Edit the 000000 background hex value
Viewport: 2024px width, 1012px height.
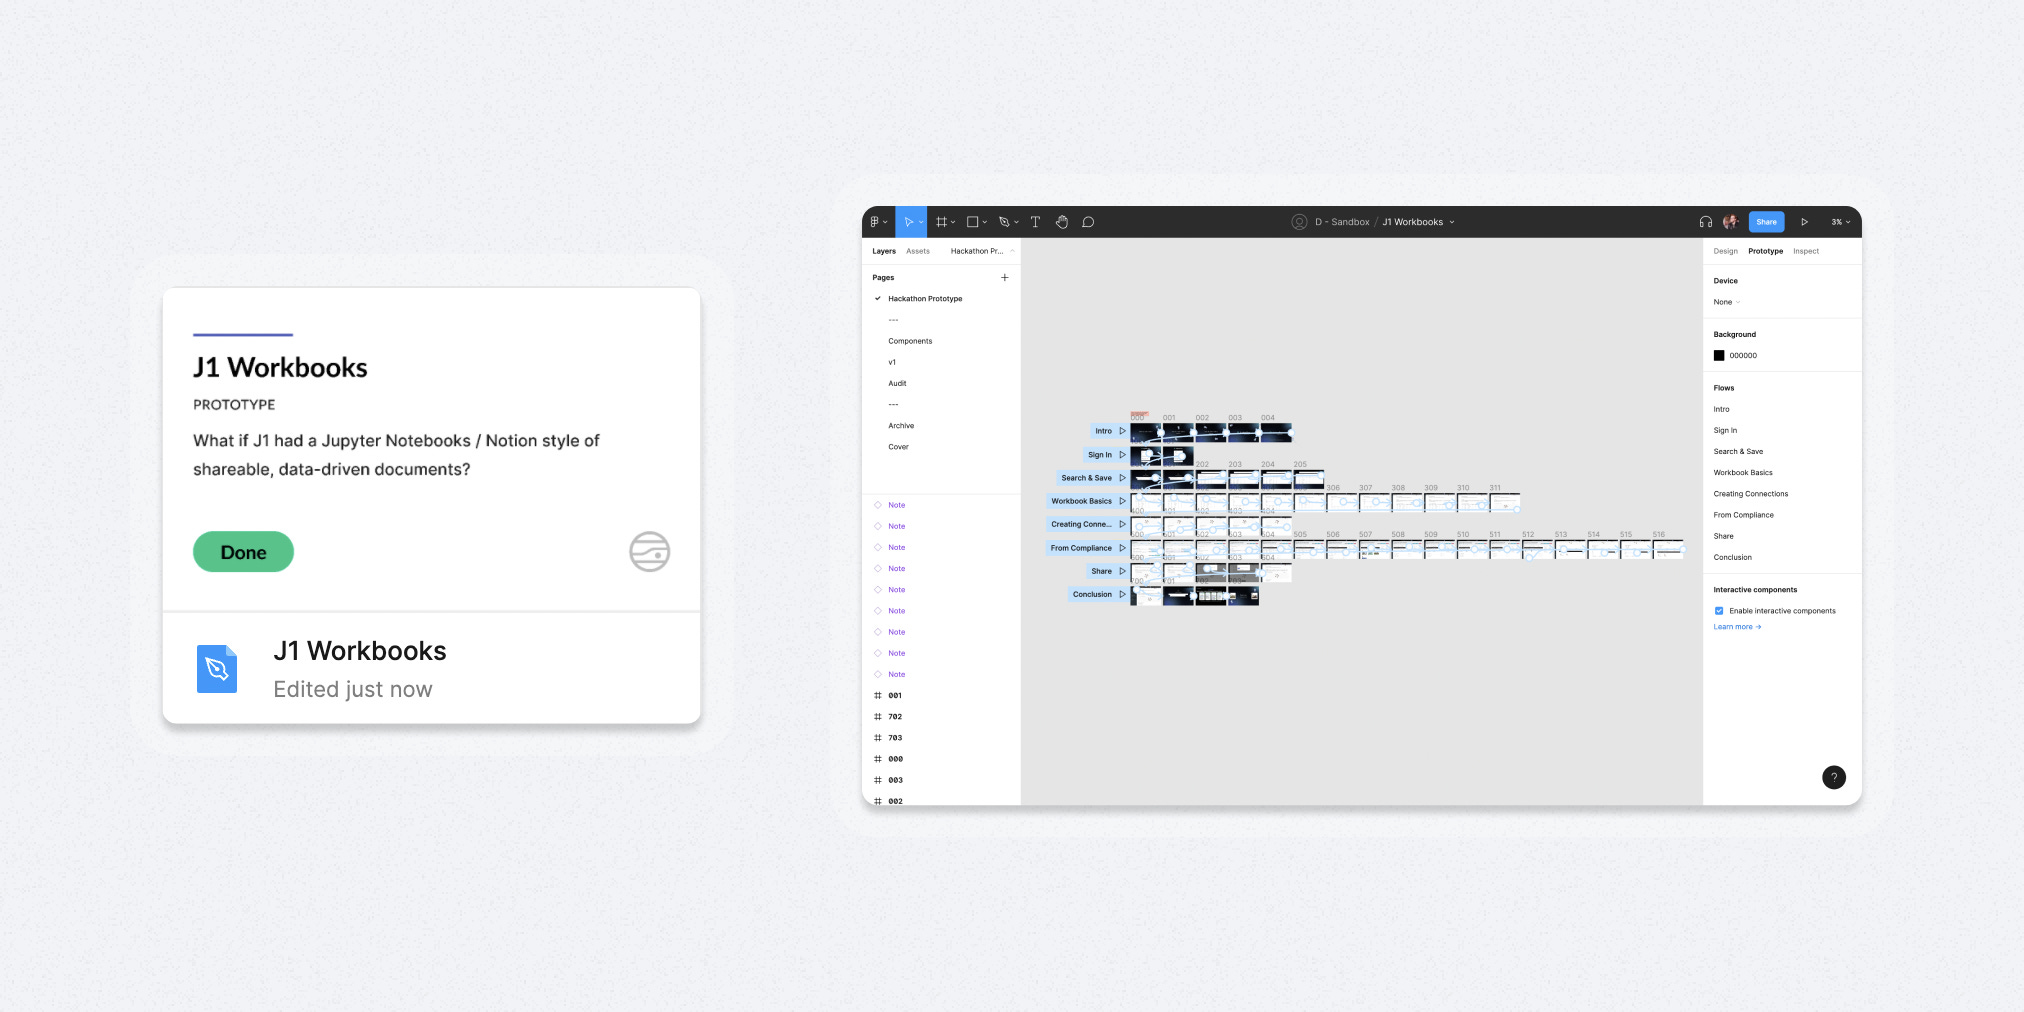(x=1743, y=356)
